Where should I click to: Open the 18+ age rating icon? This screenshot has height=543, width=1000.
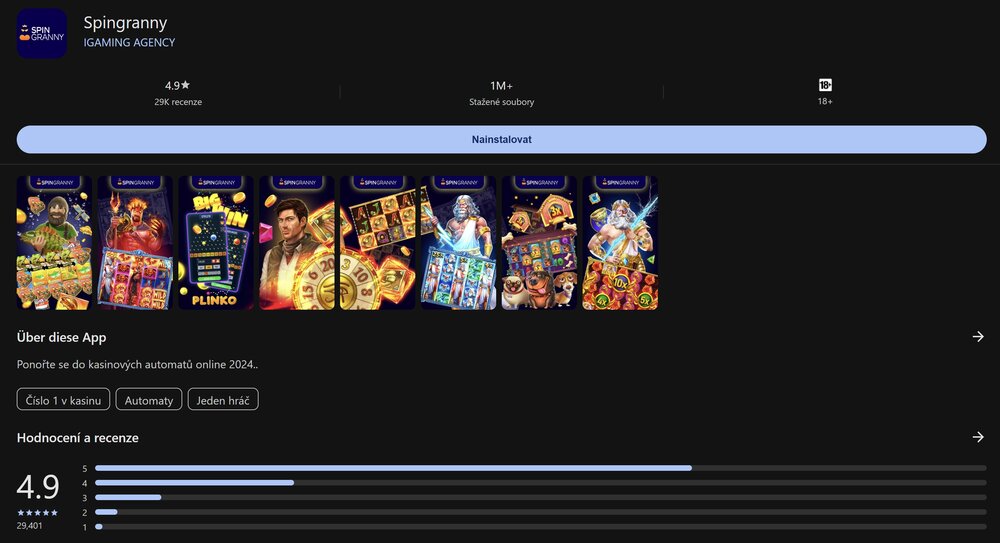point(825,85)
